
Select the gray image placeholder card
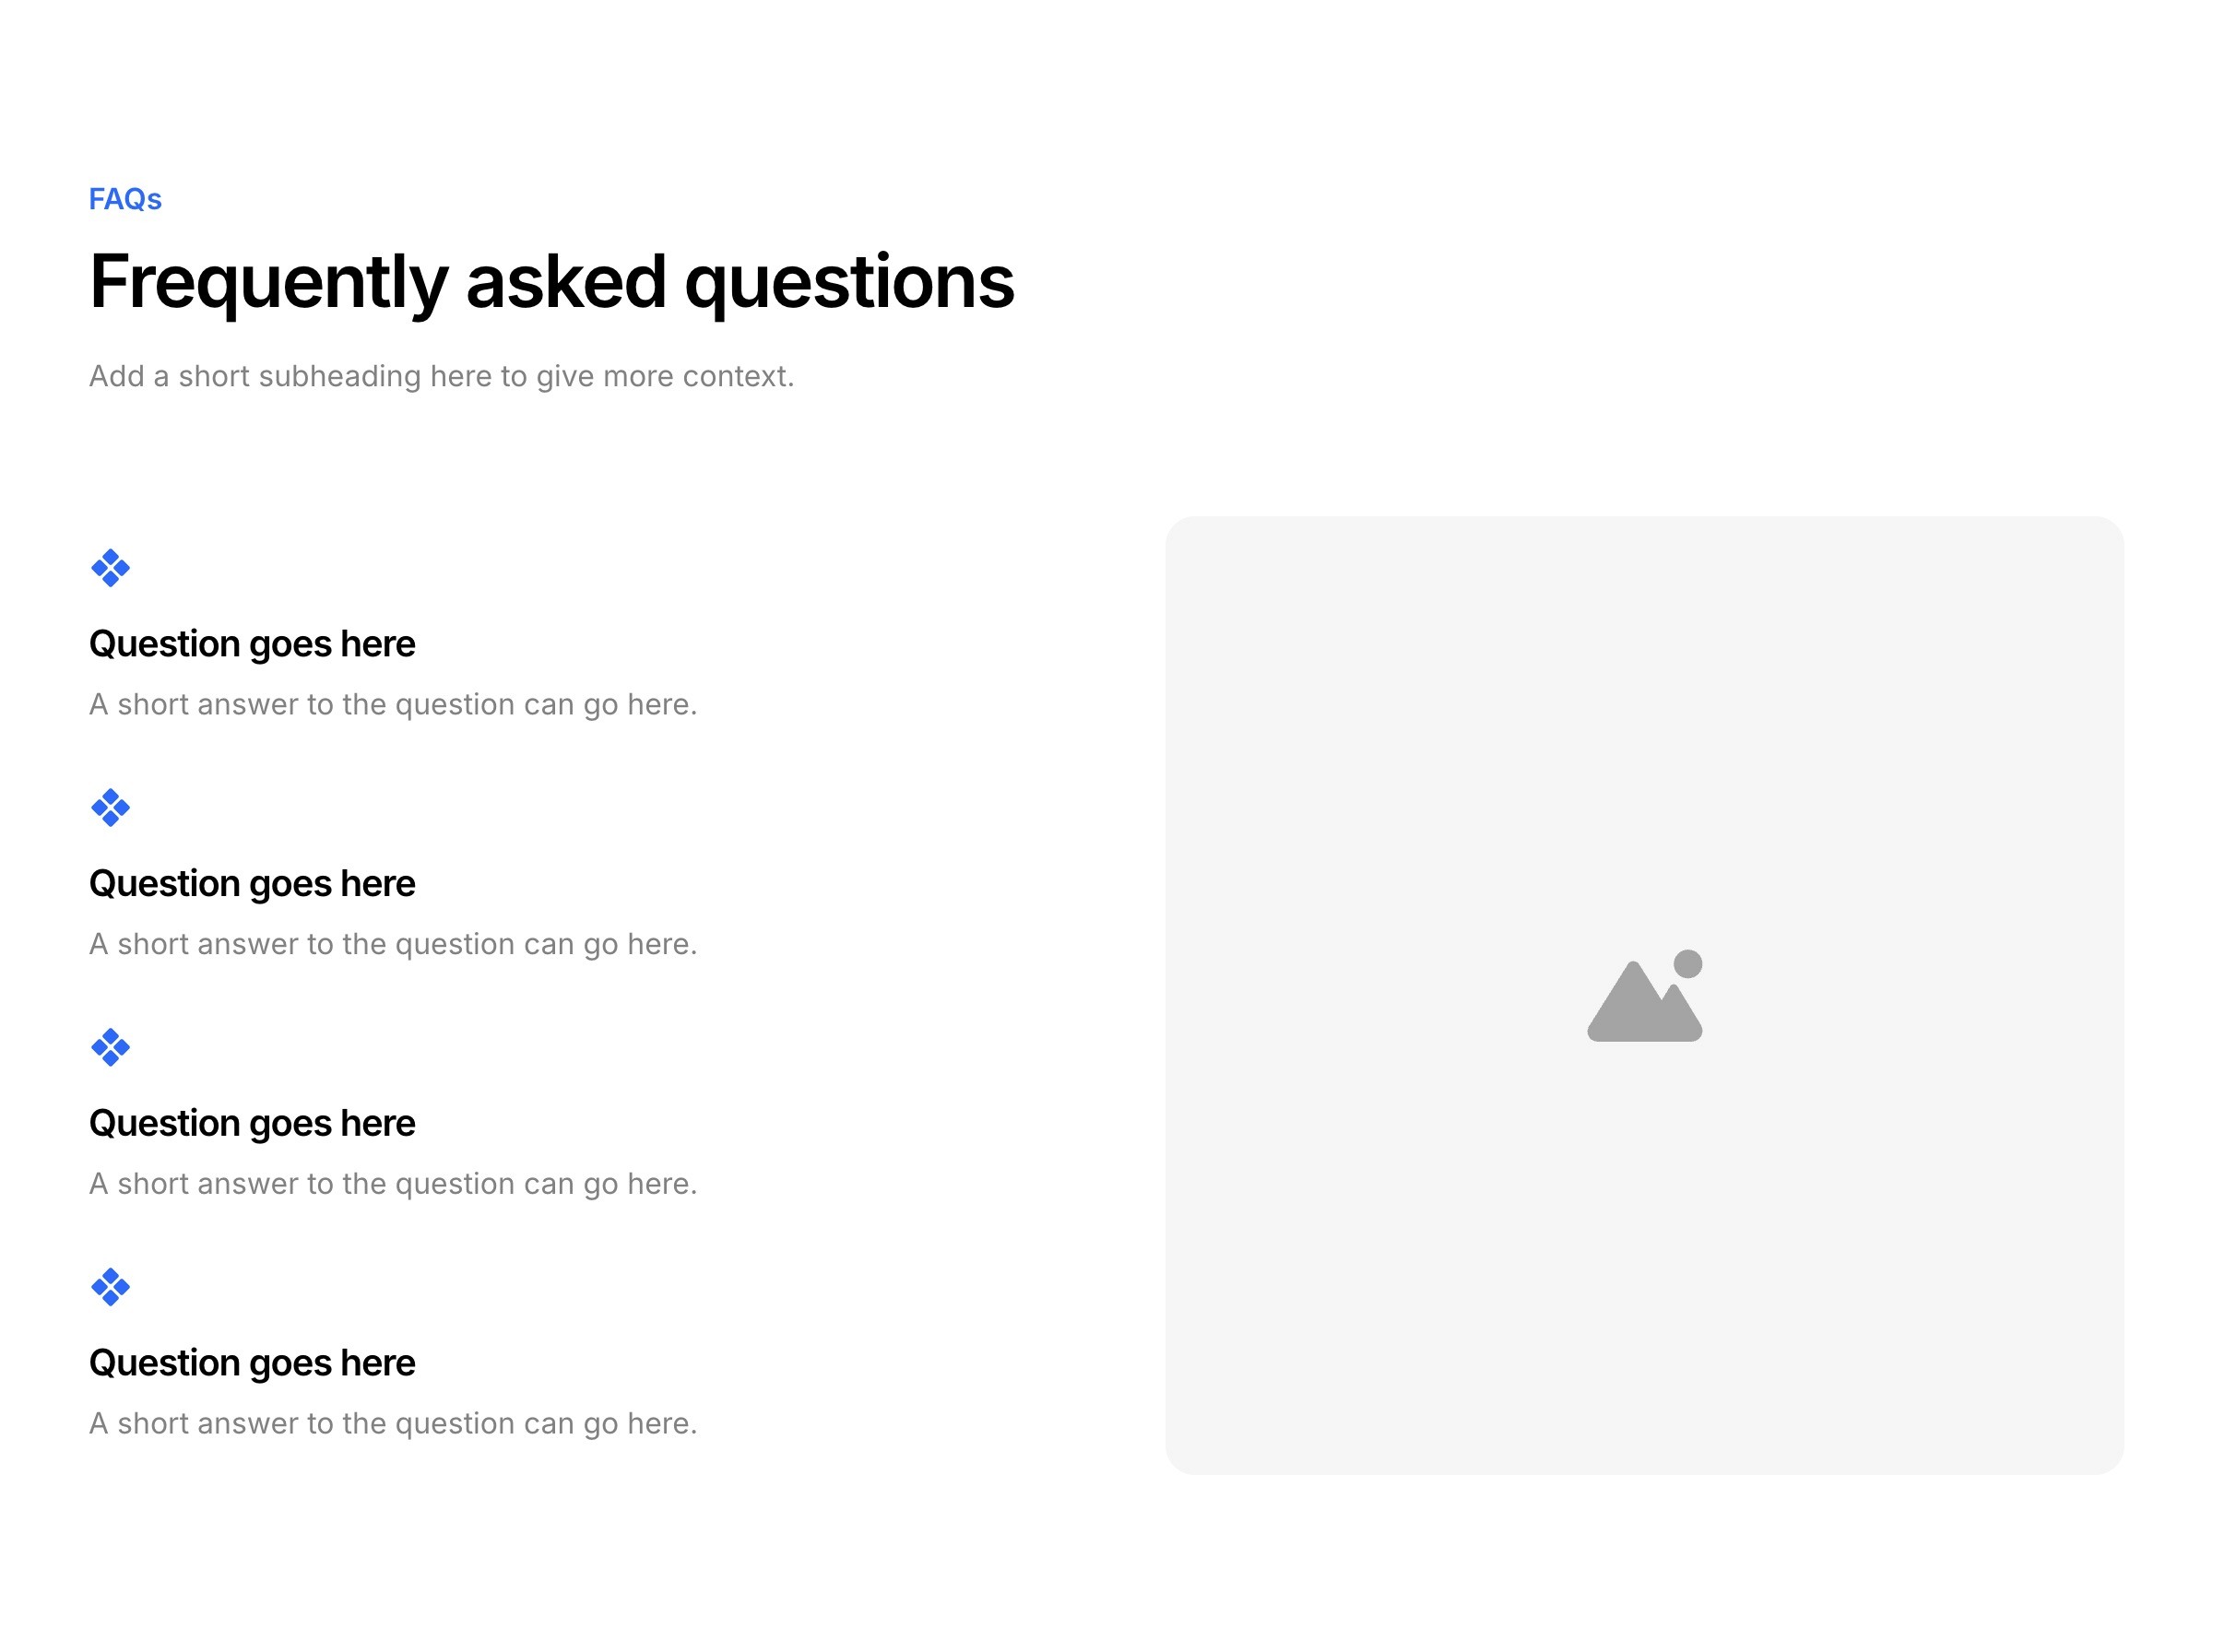(1644, 995)
